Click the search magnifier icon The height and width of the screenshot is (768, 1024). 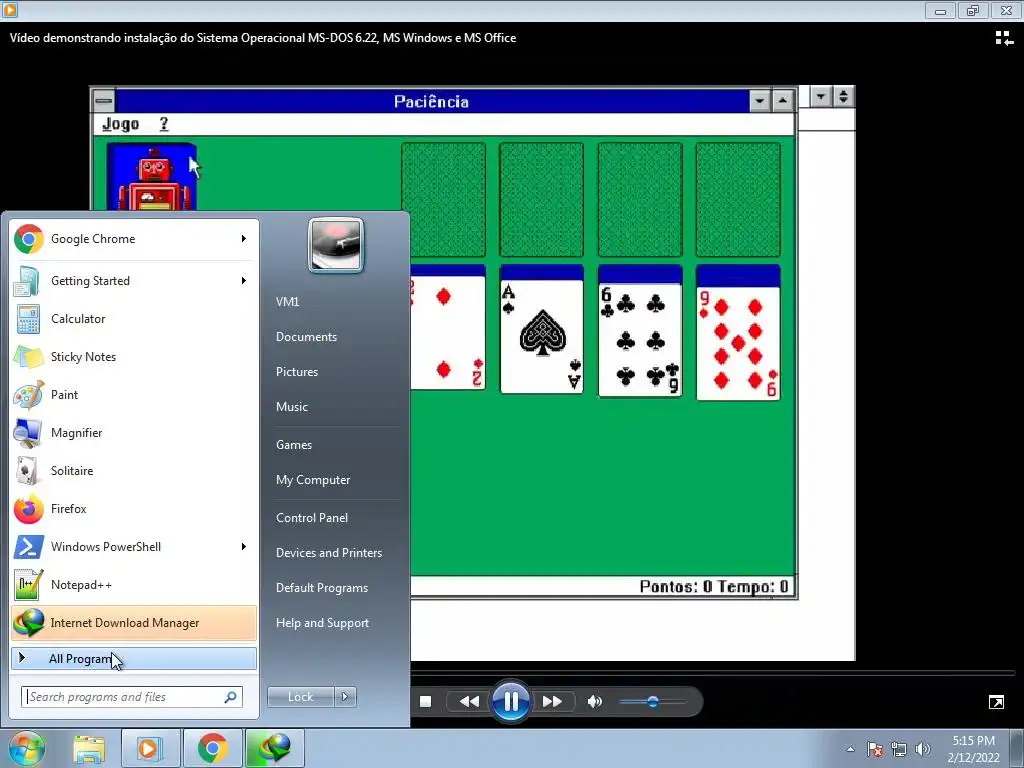click(231, 697)
